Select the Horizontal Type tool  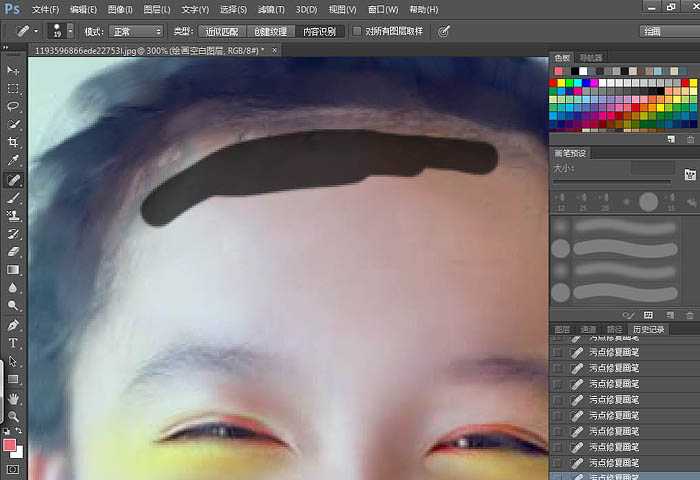pyautogui.click(x=13, y=343)
